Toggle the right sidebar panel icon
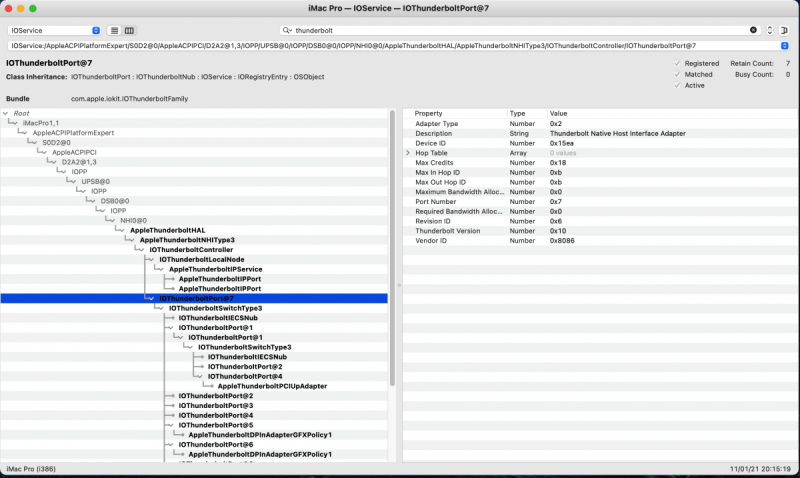The width and height of the screenshot is (800, 478). coord(785,31)
